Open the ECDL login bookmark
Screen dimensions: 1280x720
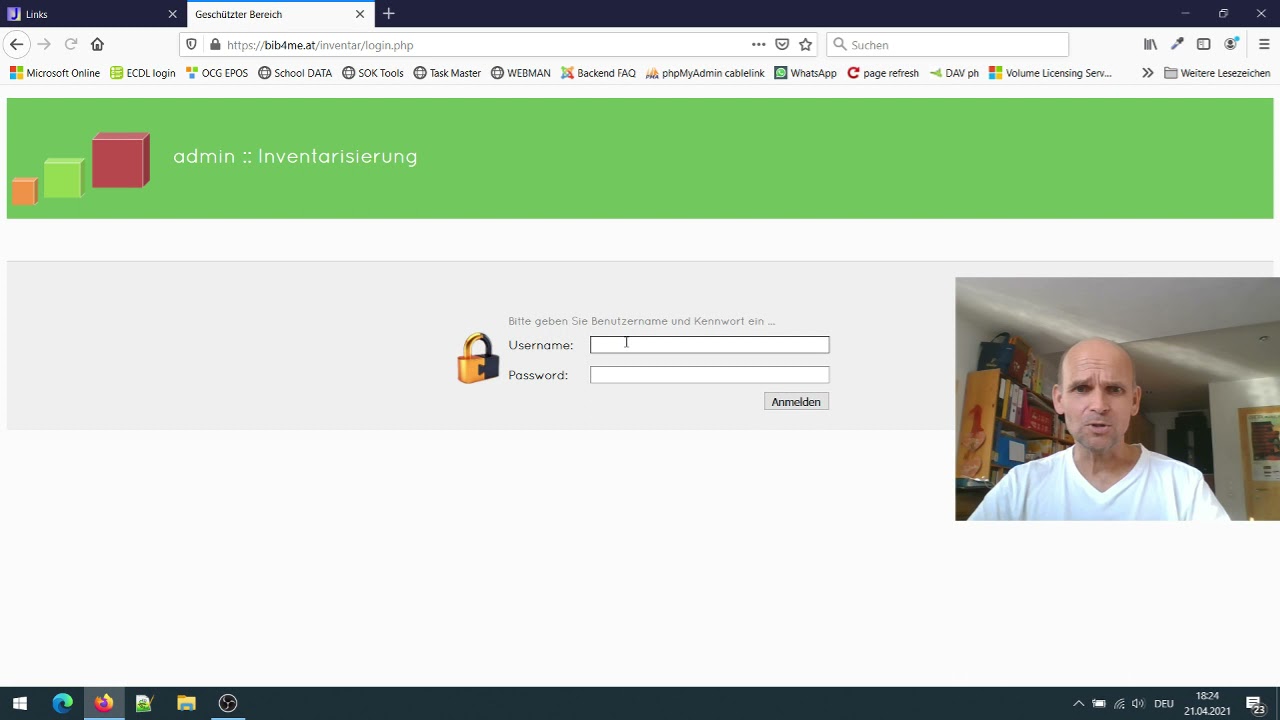tap(143, 73)
